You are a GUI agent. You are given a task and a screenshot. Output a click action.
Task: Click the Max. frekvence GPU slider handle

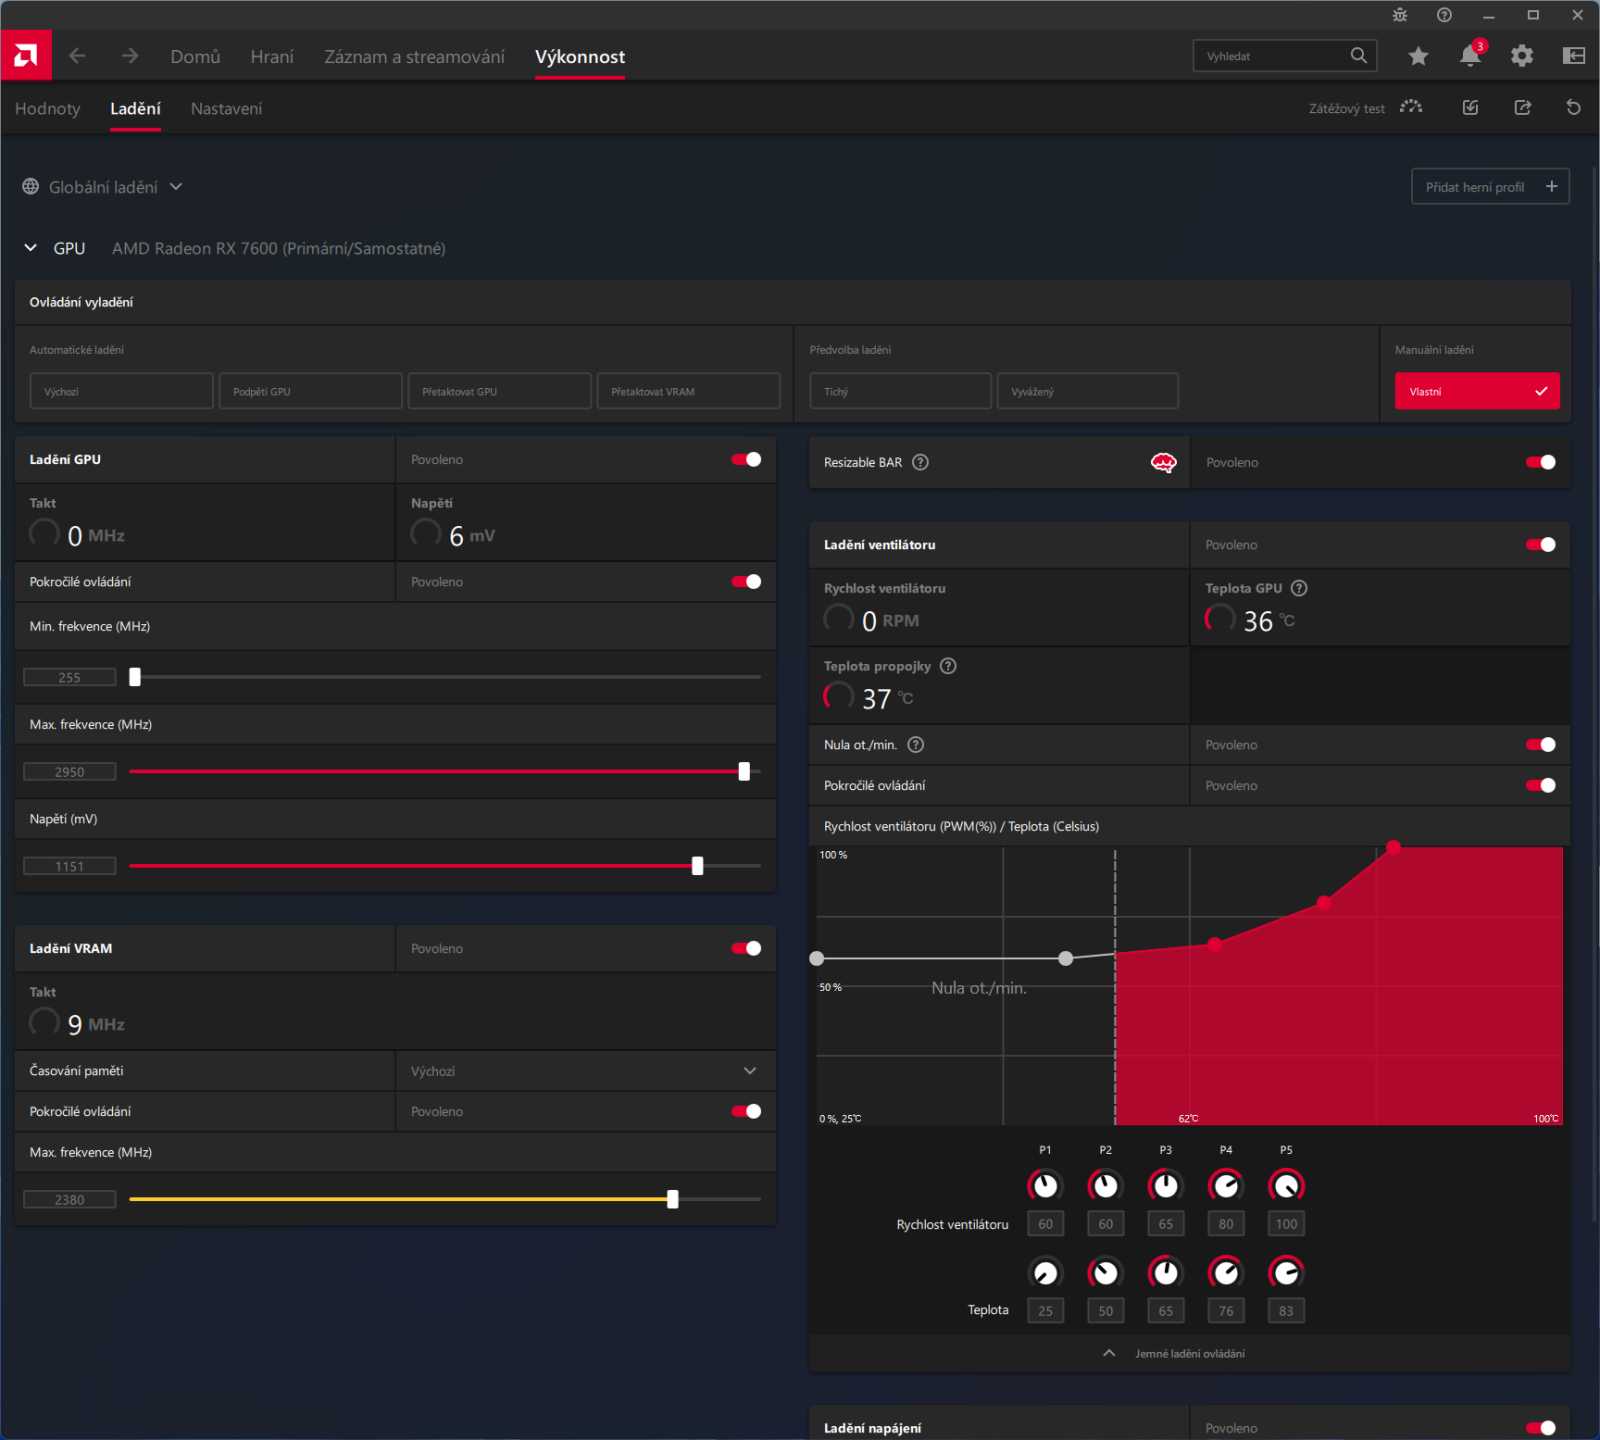(744, 771)
